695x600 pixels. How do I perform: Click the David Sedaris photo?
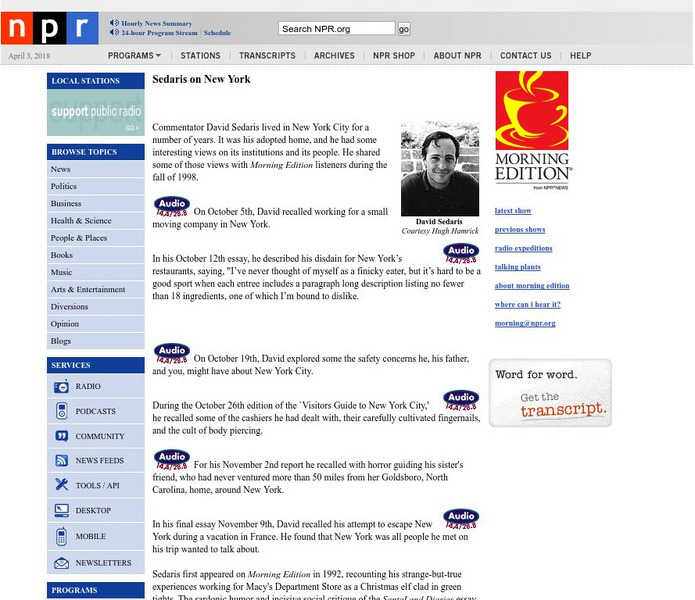pos(440,168)
